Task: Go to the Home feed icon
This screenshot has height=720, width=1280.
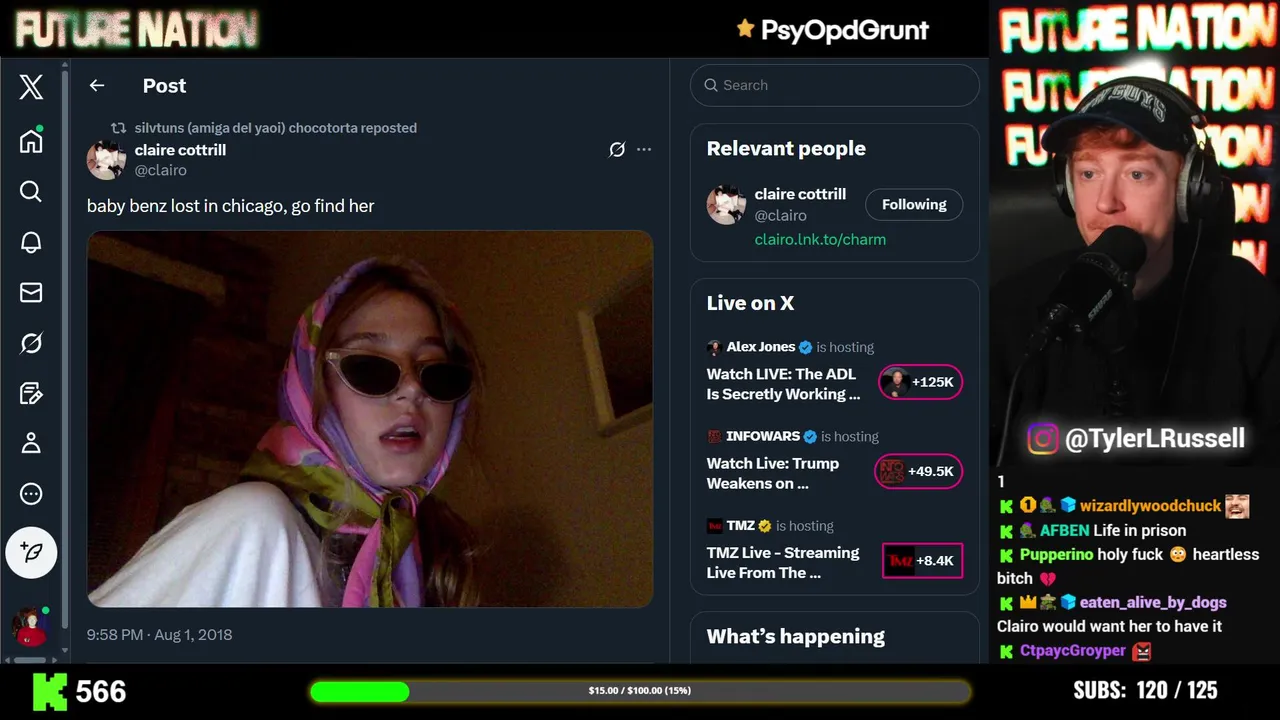Action: 31,140
